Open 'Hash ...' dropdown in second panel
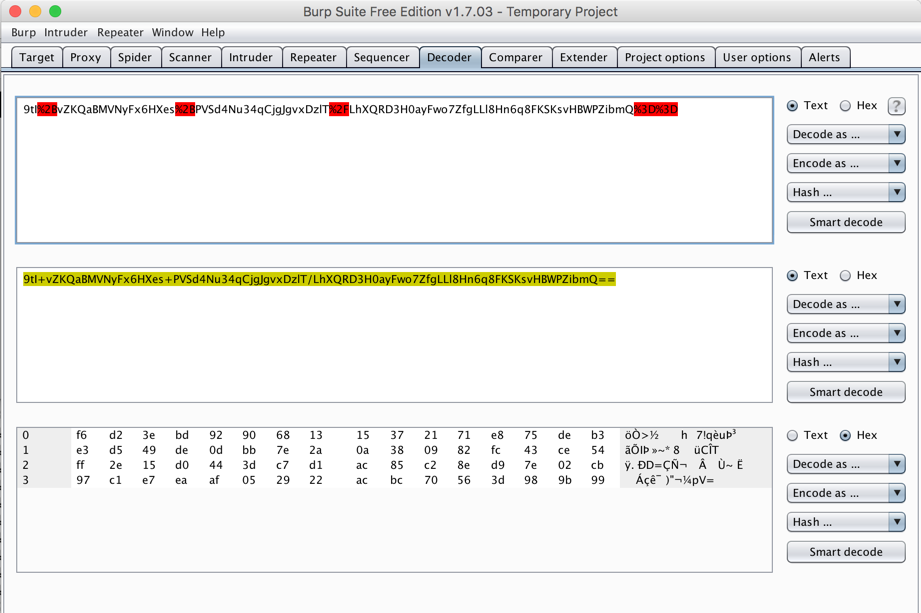 click(x=846, y=362)
